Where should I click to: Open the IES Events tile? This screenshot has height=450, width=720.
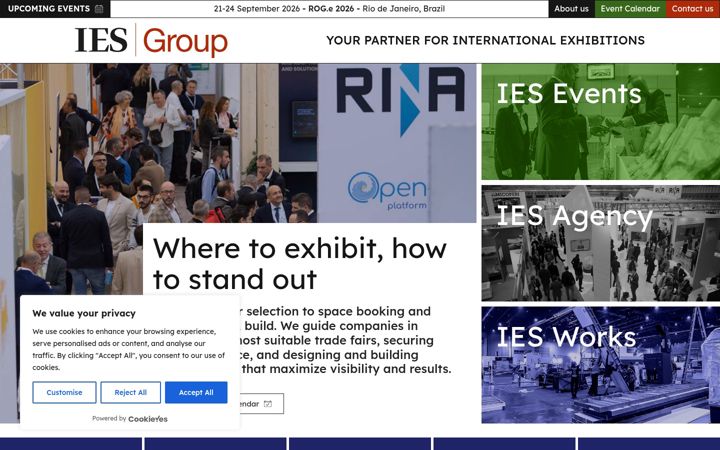tap(601, 122)
